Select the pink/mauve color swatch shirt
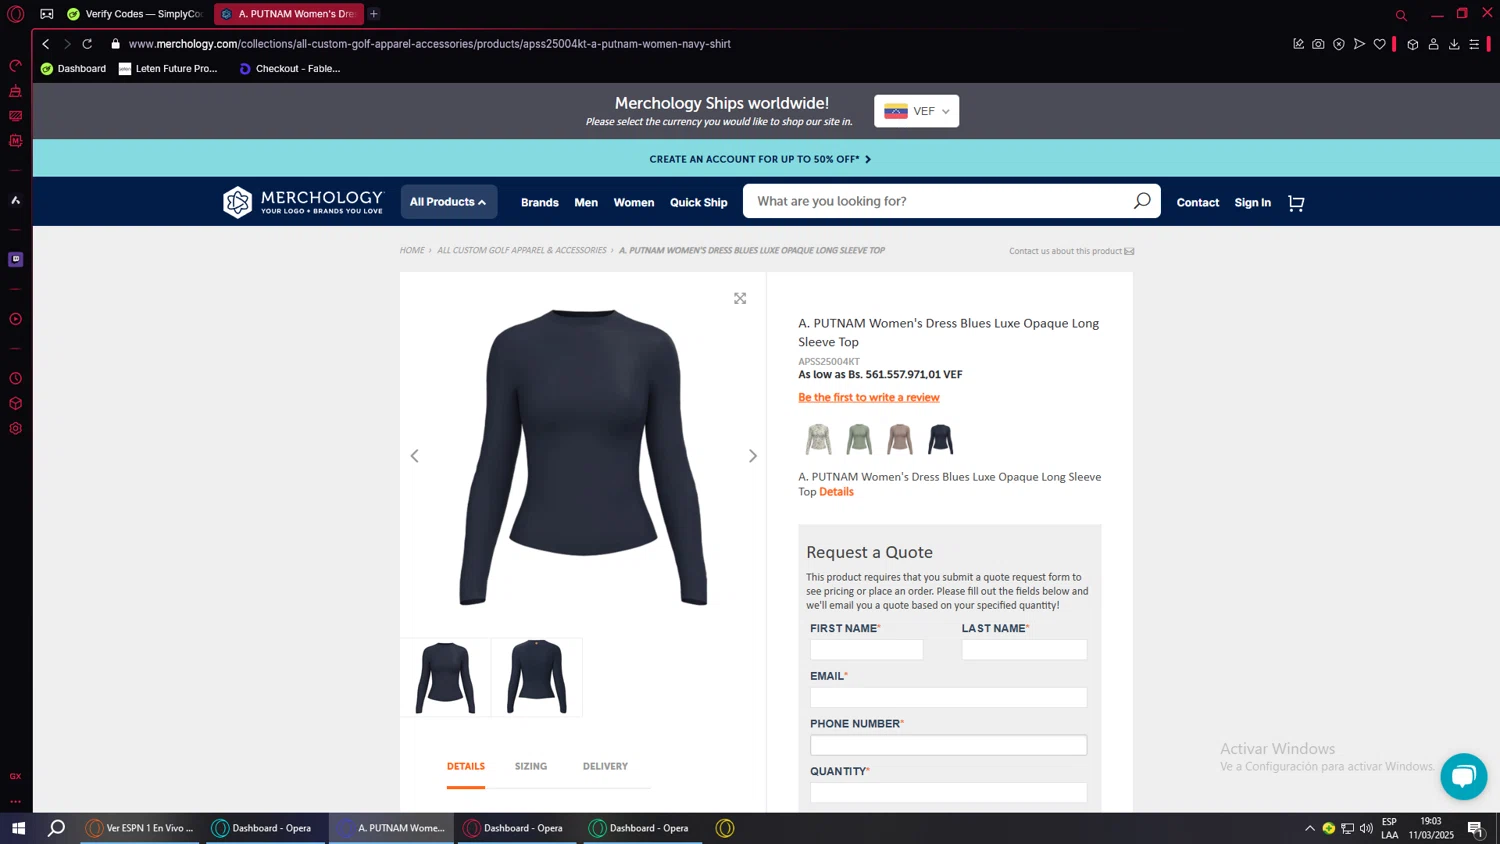This screenshot has height=844, width=1500. [900, 439]
